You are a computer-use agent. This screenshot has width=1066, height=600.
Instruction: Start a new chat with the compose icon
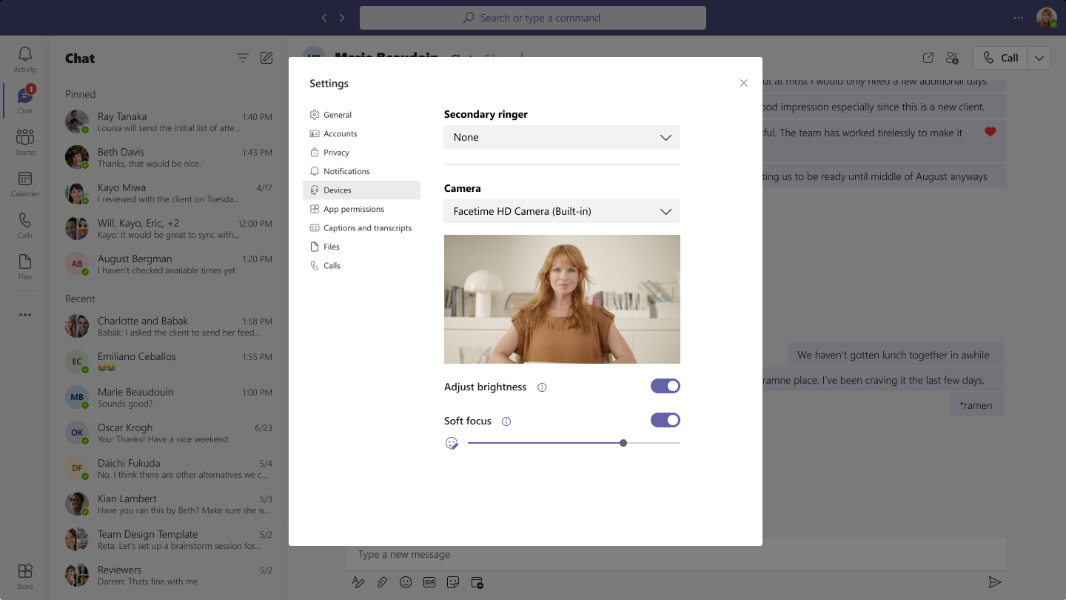coord(266,58)
